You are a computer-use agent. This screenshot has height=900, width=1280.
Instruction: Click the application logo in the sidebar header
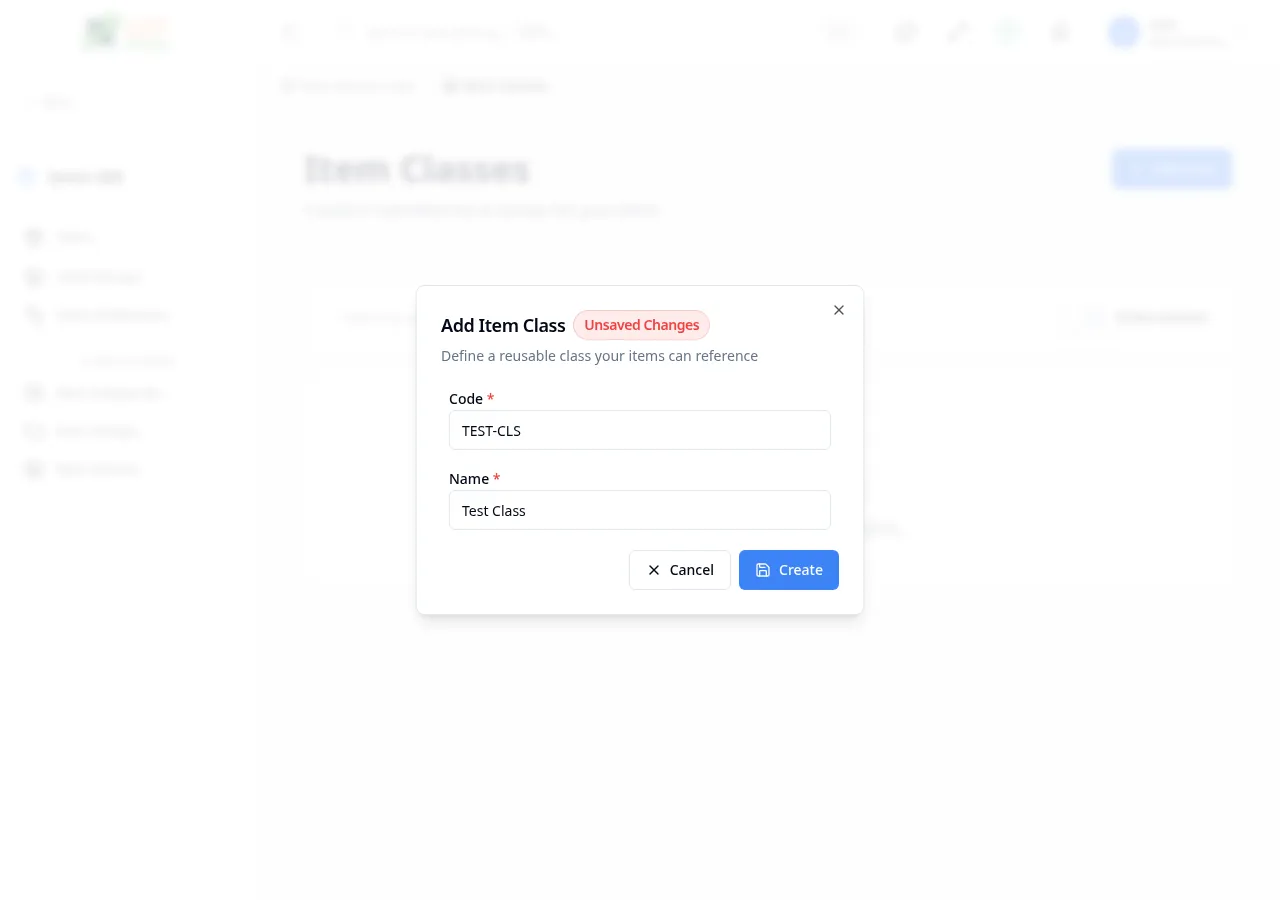[125, 32]
